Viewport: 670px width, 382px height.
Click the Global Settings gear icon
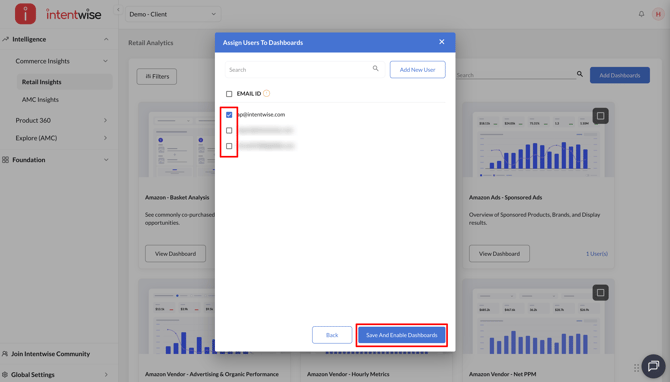5,374
